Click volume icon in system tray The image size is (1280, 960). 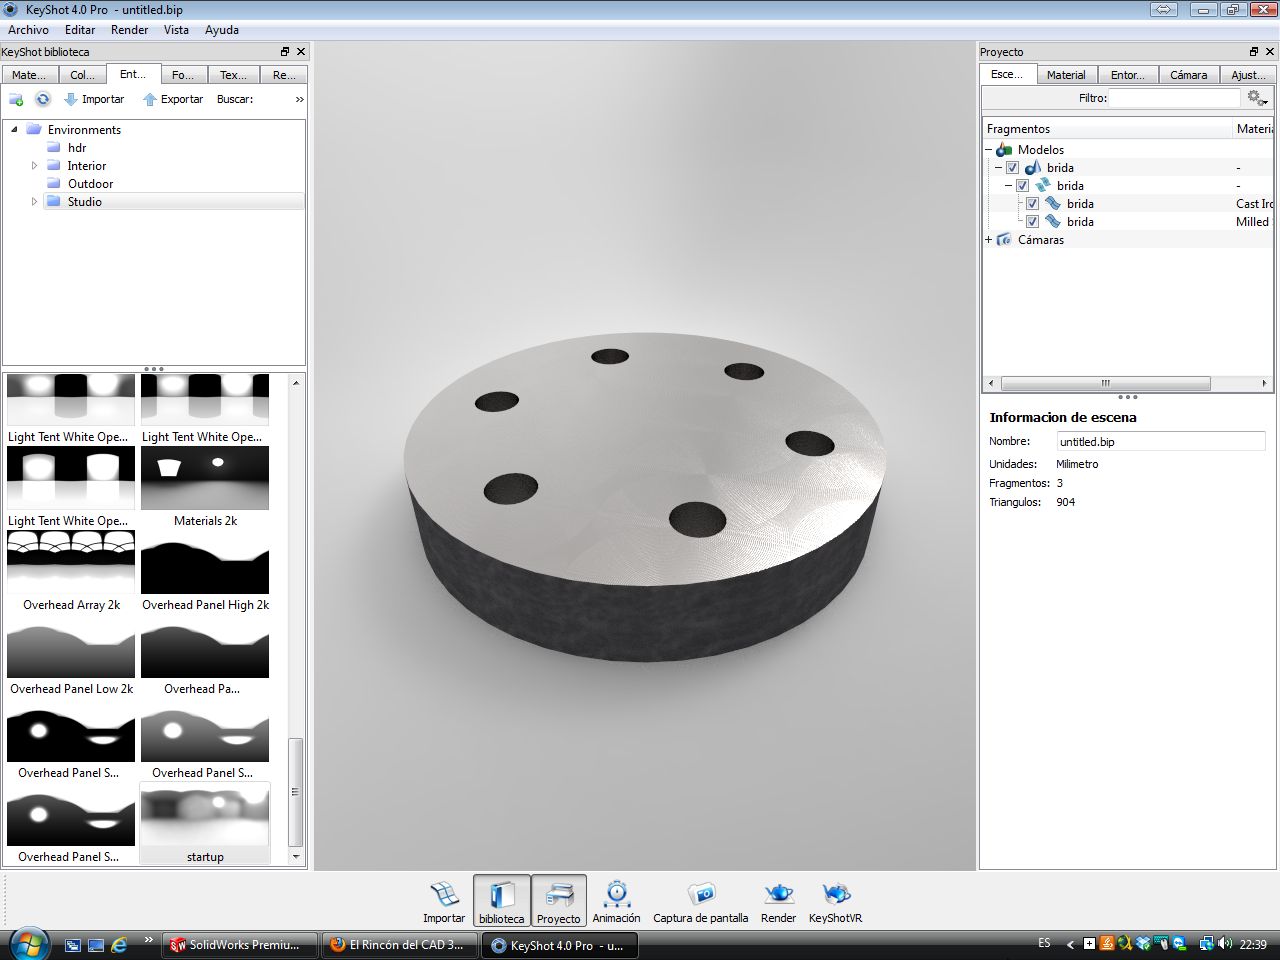pos(1225,943)
